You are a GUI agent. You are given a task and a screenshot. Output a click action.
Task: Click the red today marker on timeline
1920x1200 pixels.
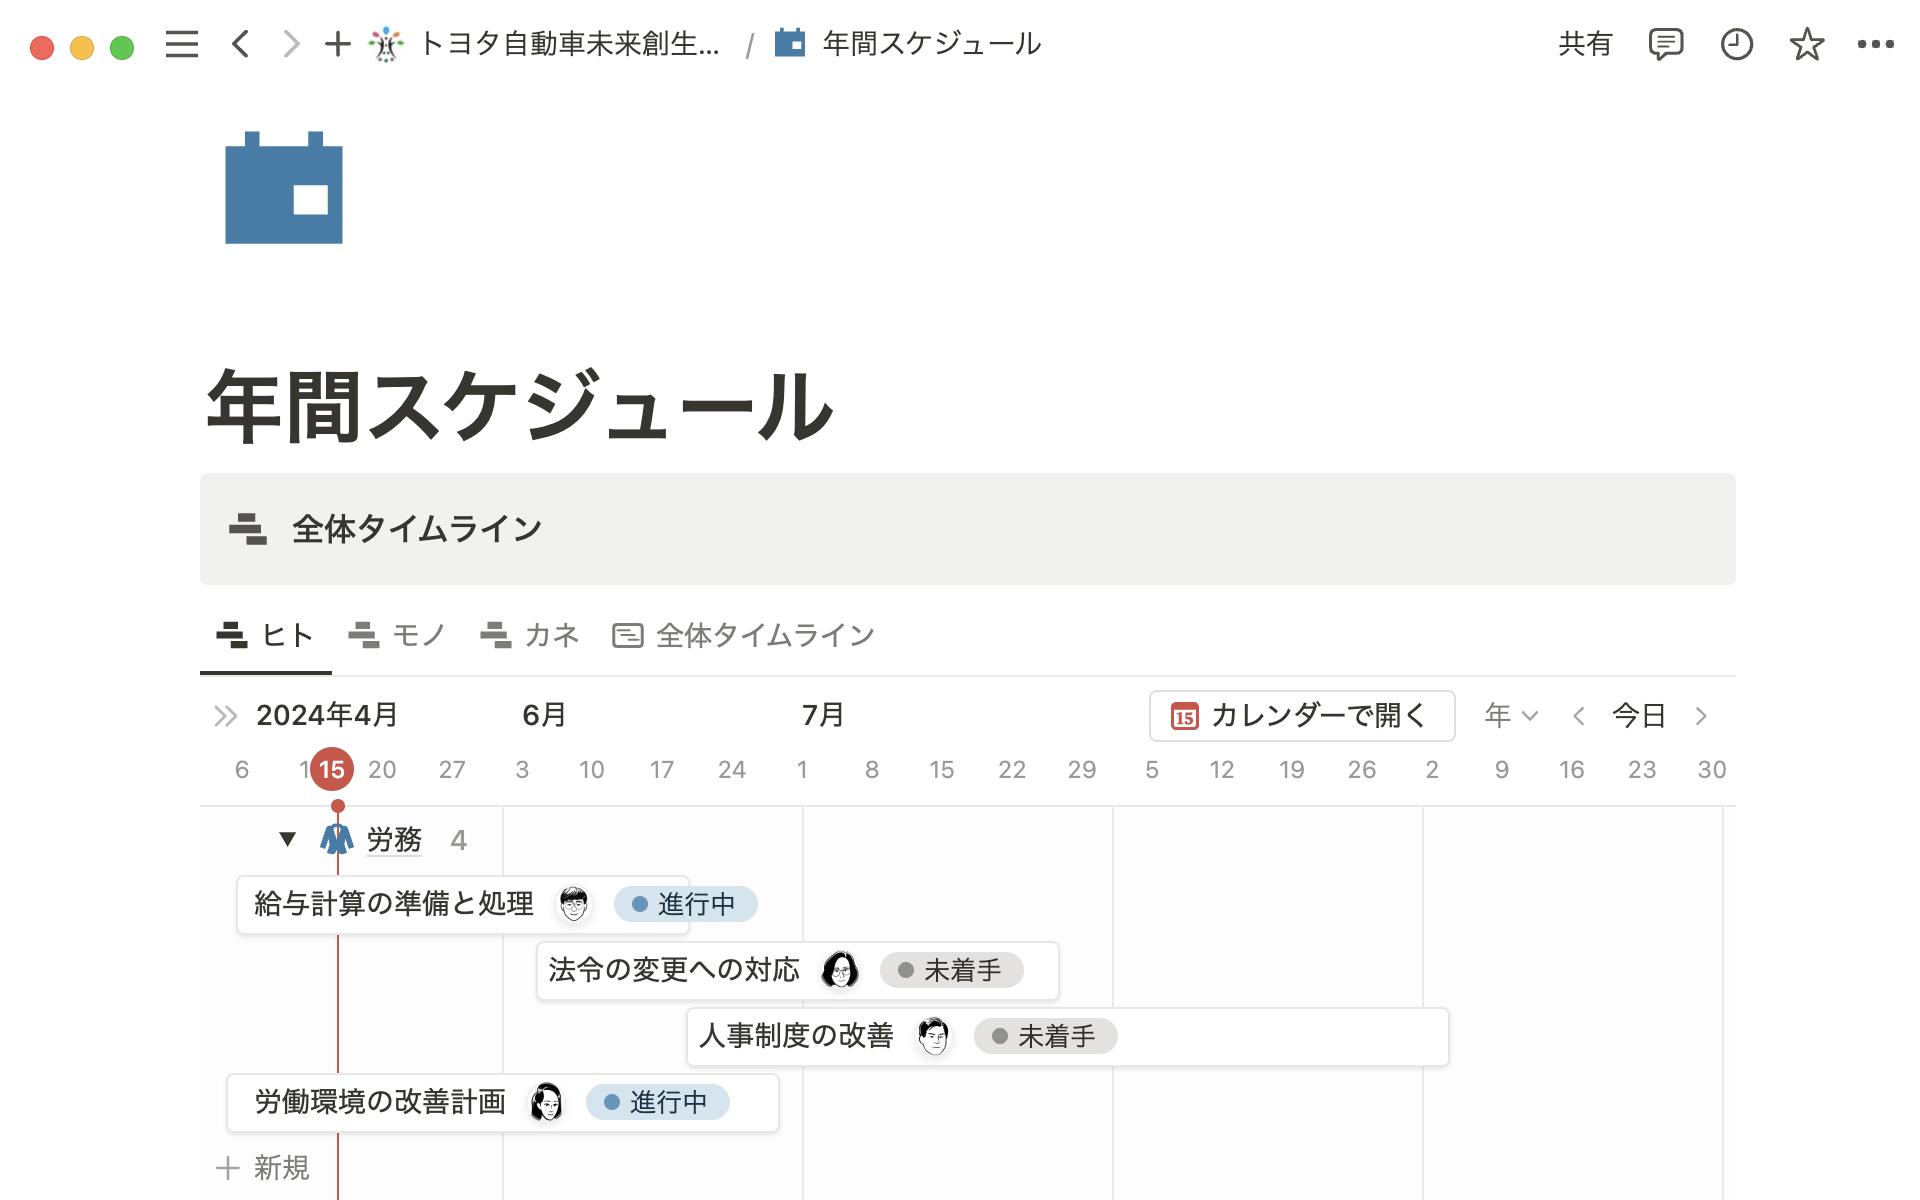click(x=331, y=769)
